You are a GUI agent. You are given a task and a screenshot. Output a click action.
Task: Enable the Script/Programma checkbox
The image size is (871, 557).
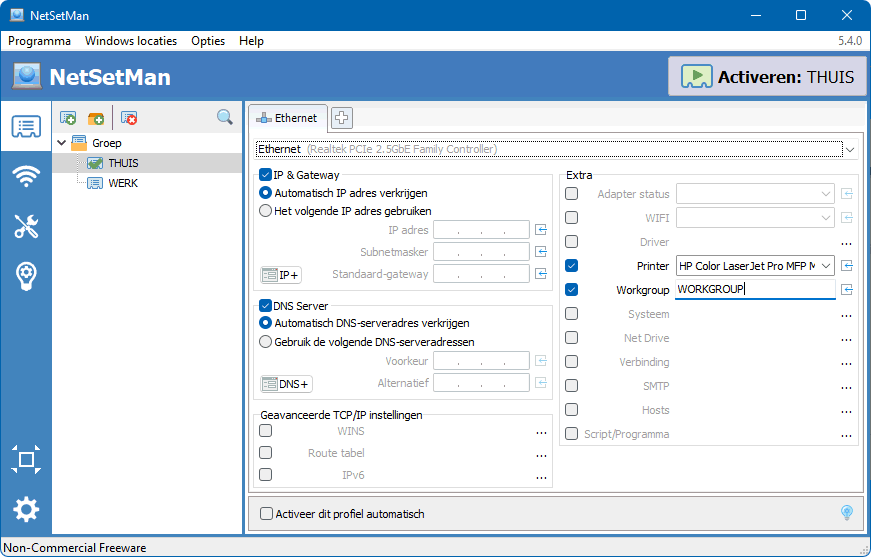coord(571,434)
